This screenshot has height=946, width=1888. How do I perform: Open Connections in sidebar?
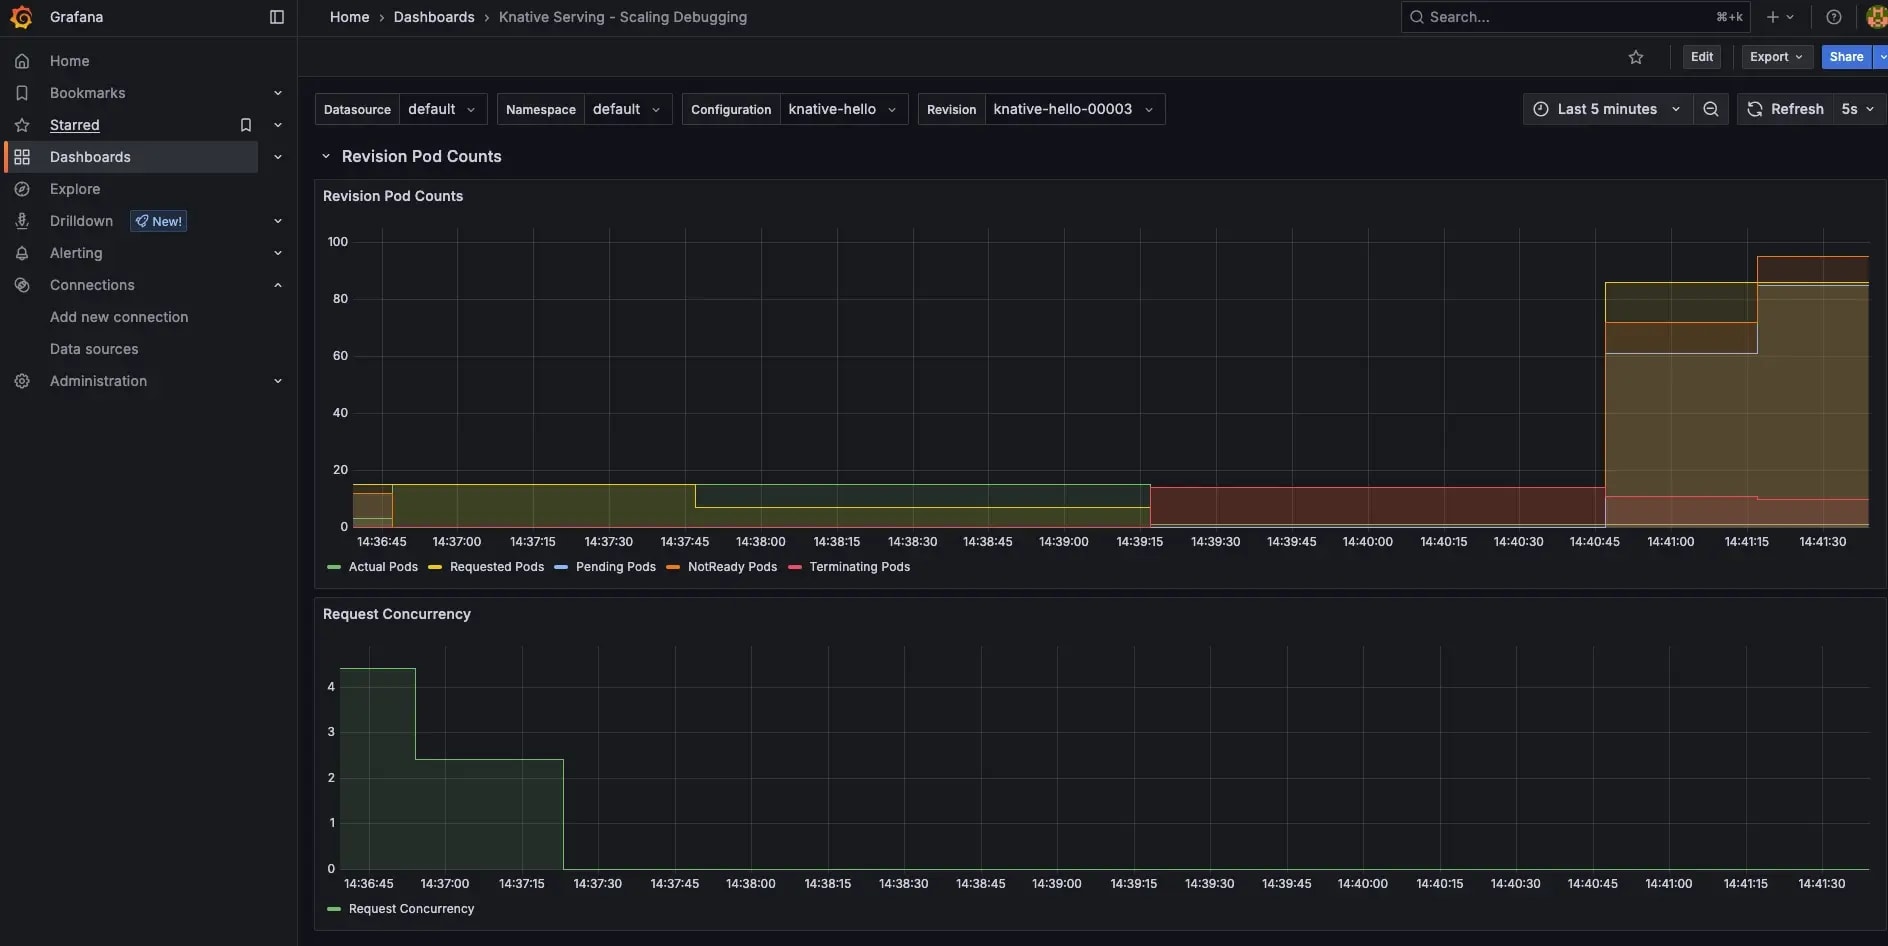click(x=92, y=285)
